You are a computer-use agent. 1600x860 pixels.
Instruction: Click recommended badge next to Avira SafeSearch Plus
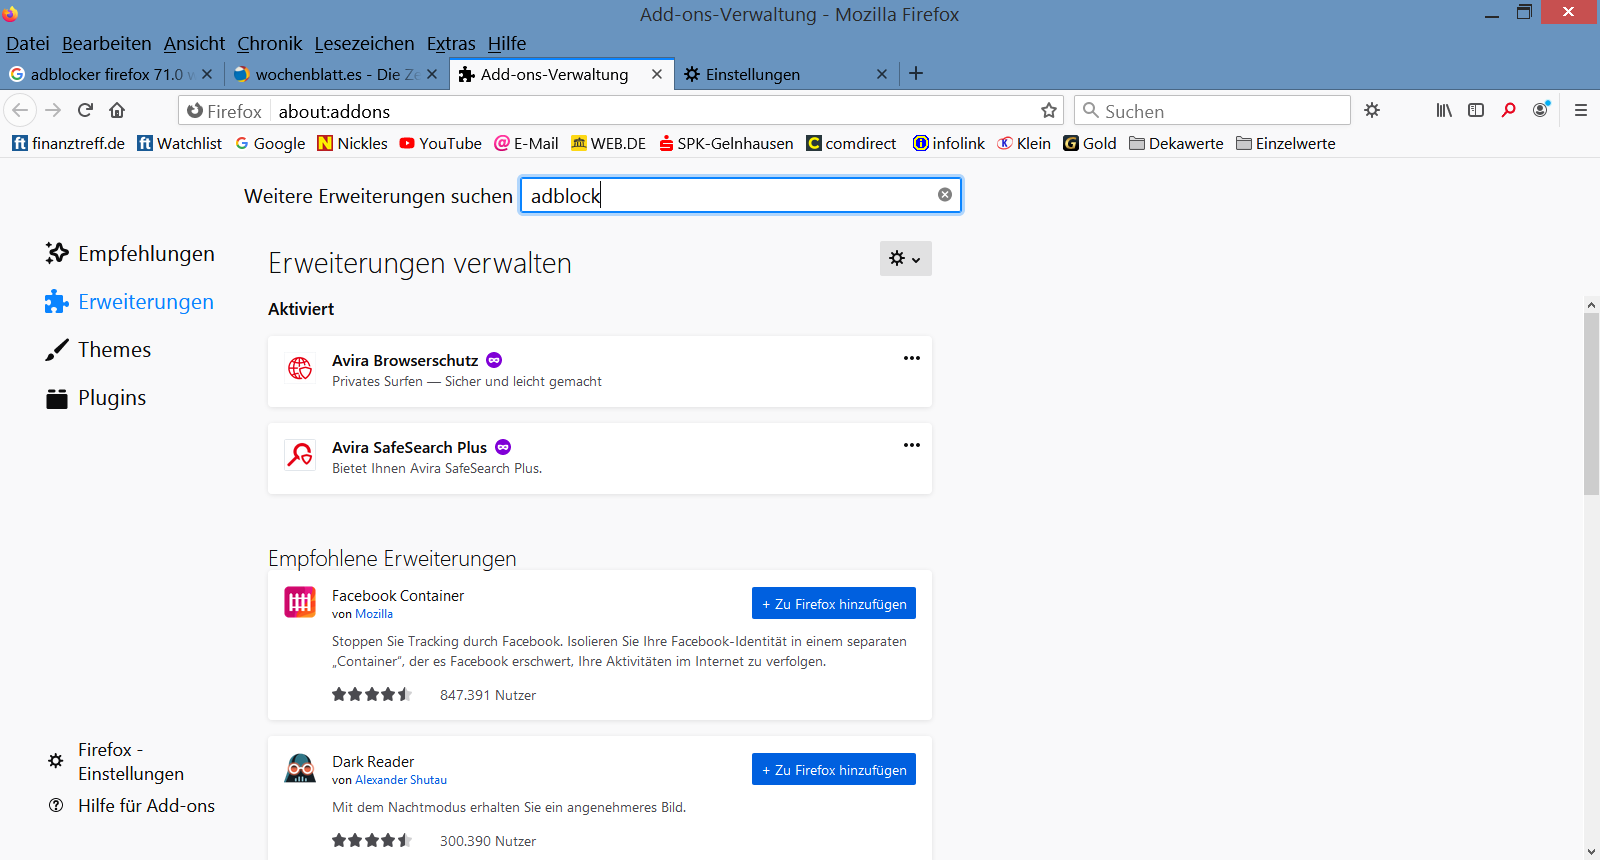pyautogui.click(x=503, y=447)
